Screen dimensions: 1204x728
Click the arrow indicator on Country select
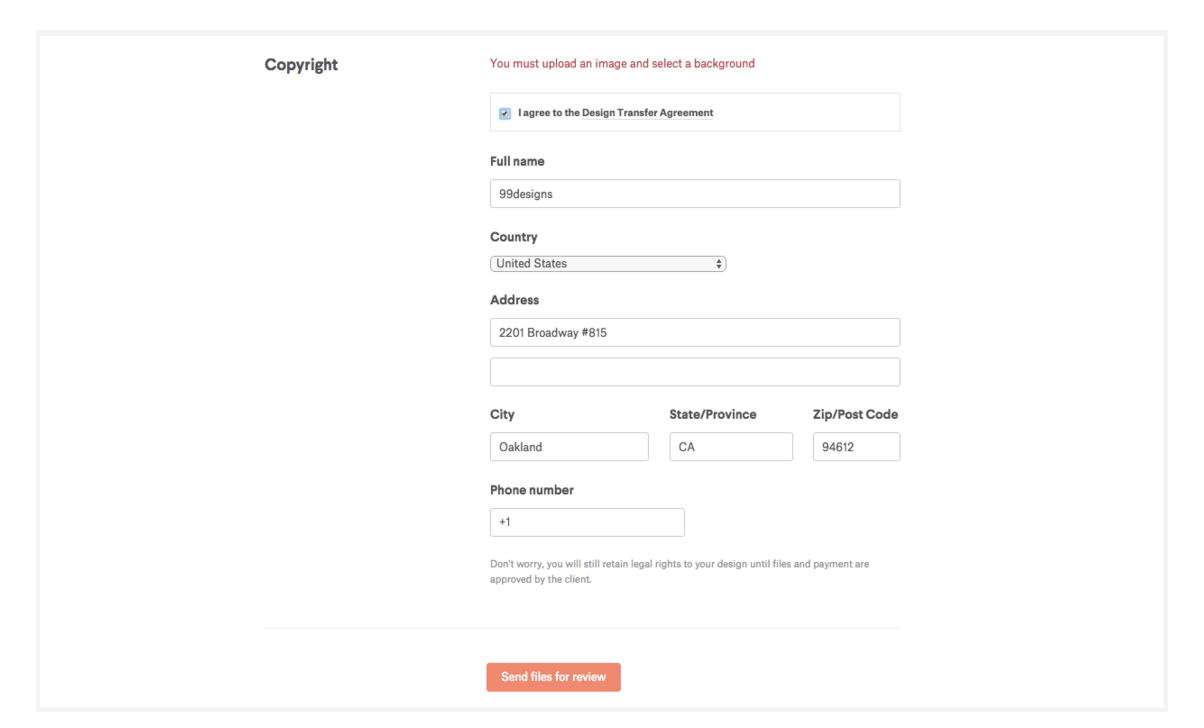point(719,264)
